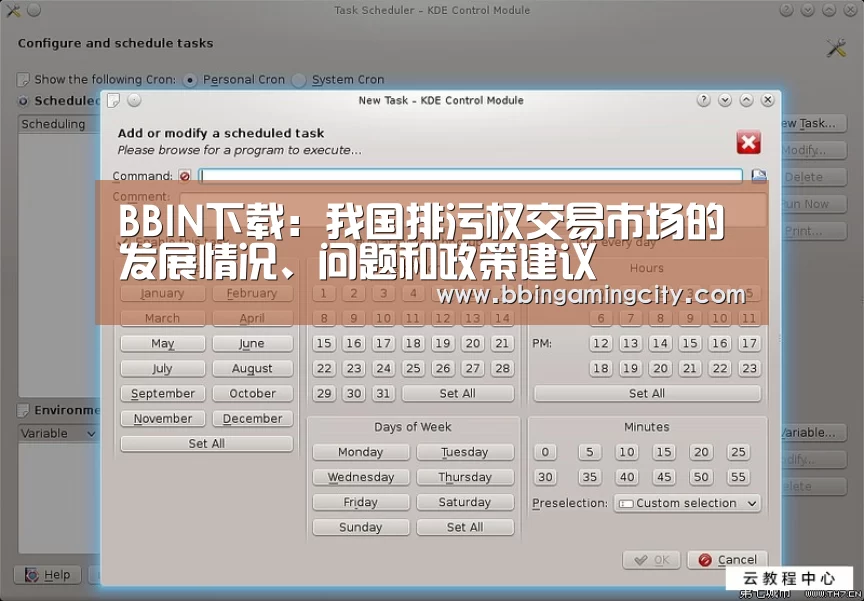Click Set All for Days of Week
Image resolution: width=864 pixels, height=601 pixels.
click(x=465, y=527)
